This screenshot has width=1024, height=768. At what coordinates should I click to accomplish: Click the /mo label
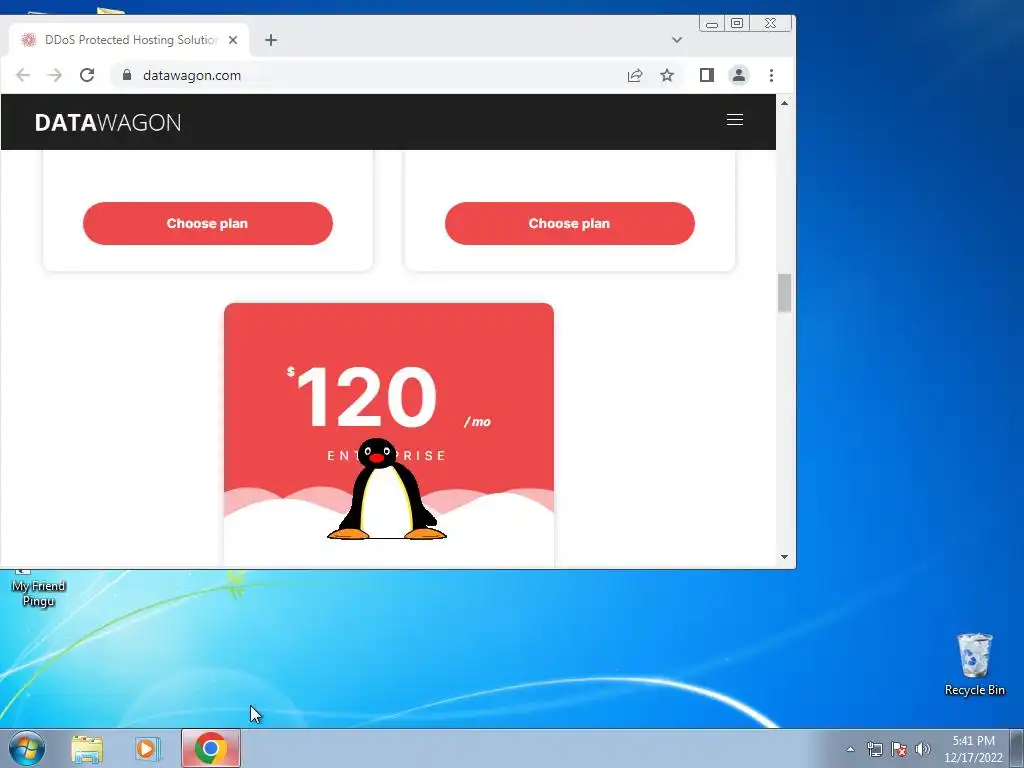[x=477, y=422]
